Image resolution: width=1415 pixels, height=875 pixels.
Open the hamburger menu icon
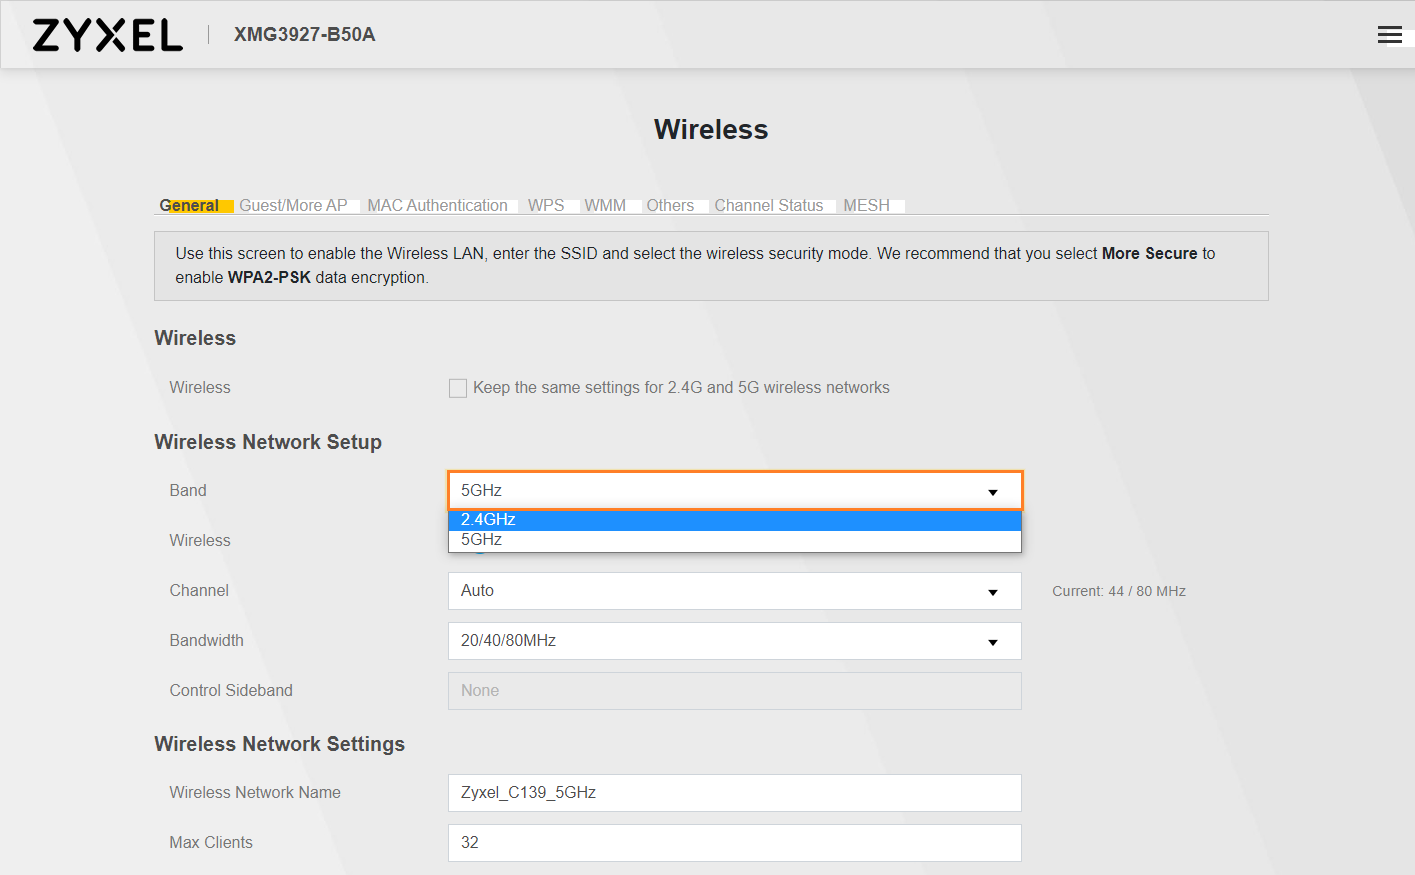click(x=1389, y=35)
